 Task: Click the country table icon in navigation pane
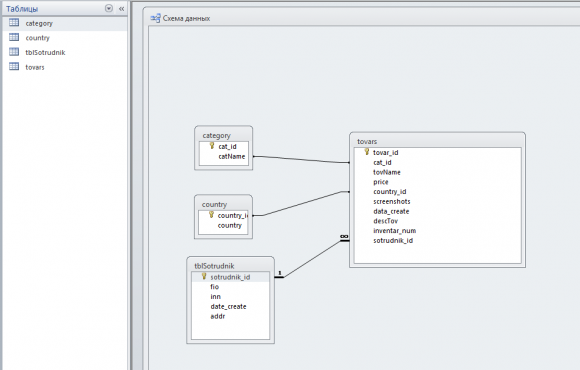pyautogui.click(x=14, y=37)
